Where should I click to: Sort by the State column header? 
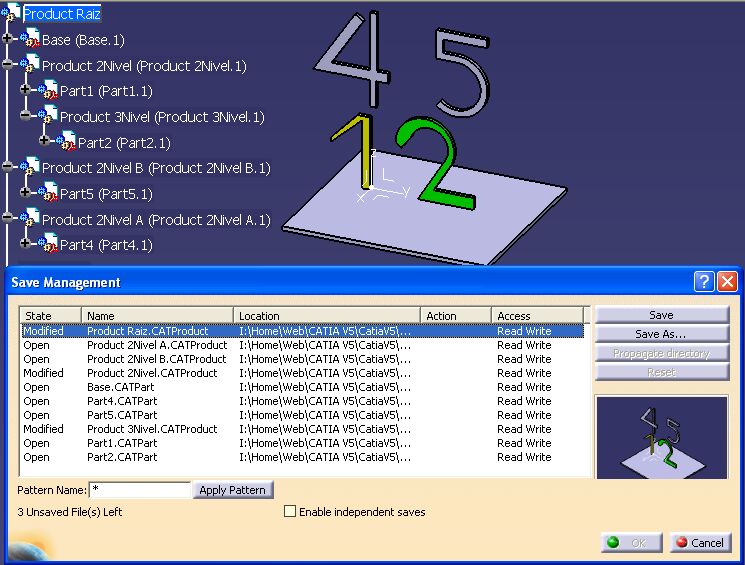(50, 316)
